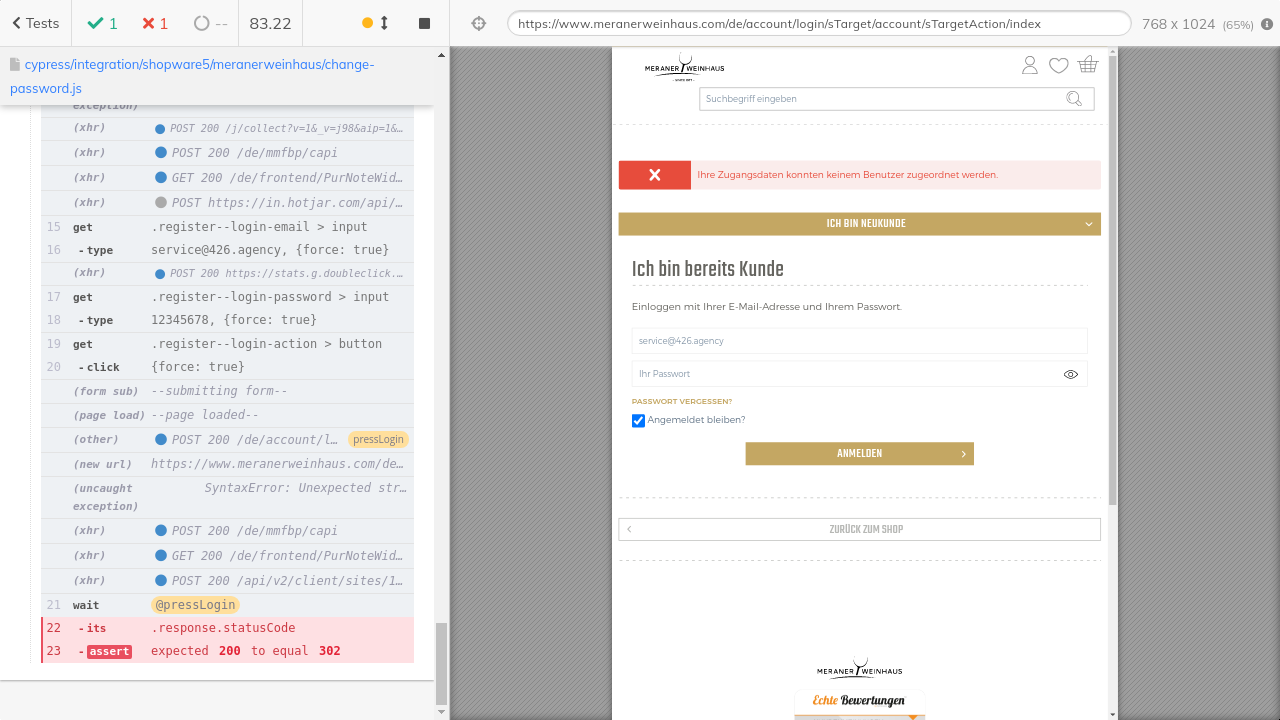Click the failed assert command row
The width and height of the screenshot is (1280, 720).
click(227, 651)
